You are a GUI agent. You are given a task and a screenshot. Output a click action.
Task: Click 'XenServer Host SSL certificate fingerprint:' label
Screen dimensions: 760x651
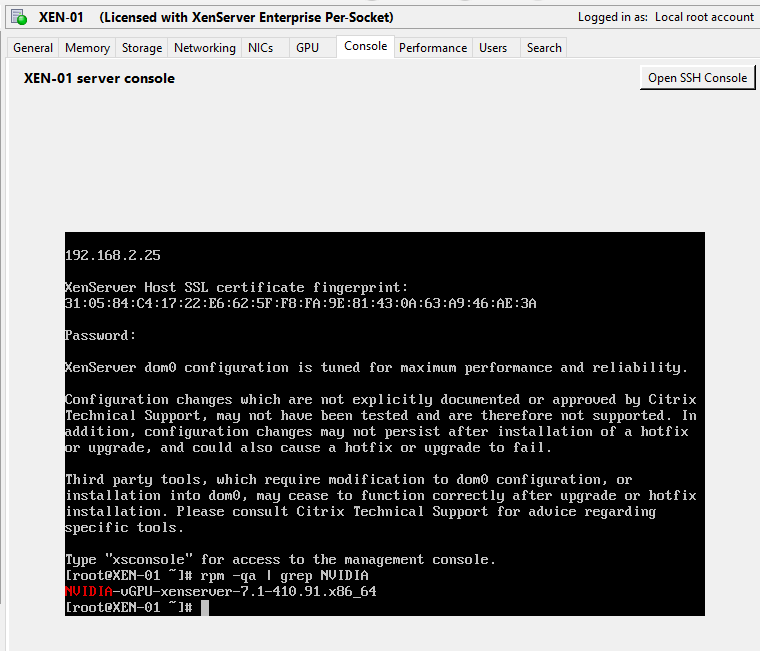[x=237, y=287]
